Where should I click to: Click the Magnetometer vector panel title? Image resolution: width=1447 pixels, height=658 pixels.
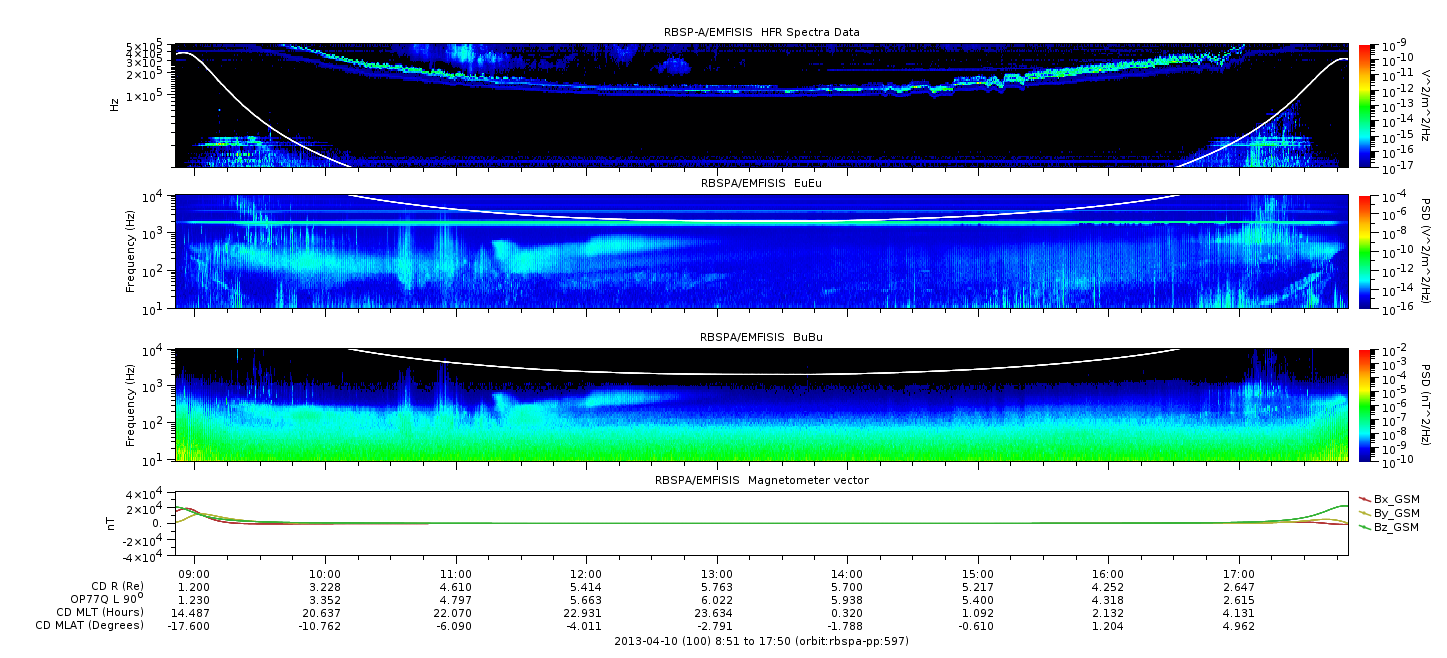[x=761, y=480]
